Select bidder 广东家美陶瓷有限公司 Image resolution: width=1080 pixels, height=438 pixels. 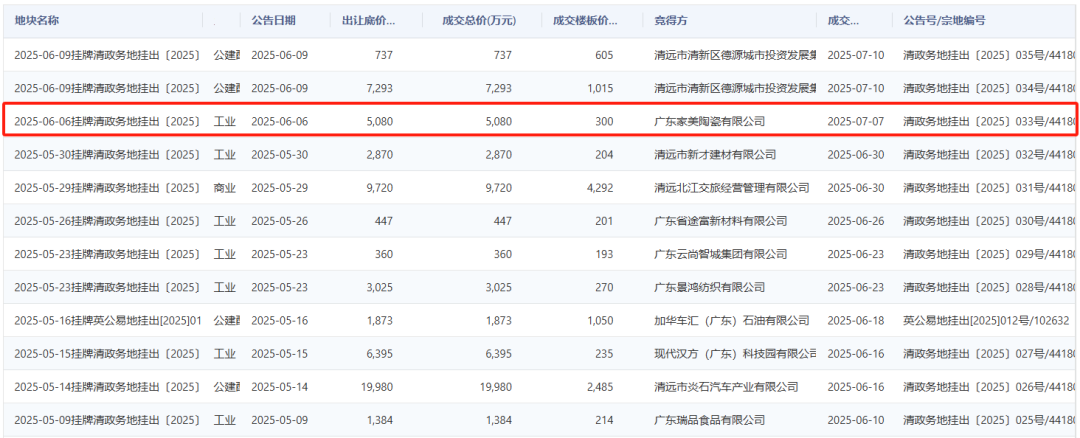click(x=709, y=121)
